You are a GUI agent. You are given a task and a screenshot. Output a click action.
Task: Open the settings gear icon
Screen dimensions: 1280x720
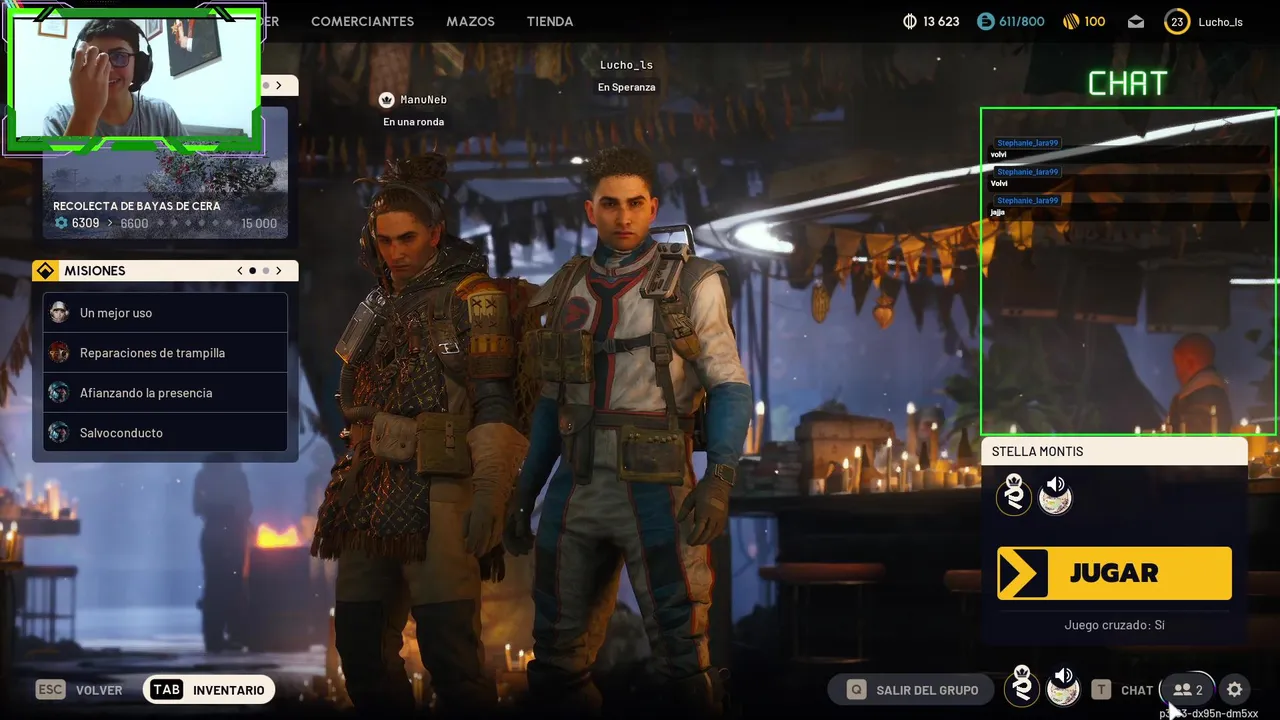tap(1235, 690)
